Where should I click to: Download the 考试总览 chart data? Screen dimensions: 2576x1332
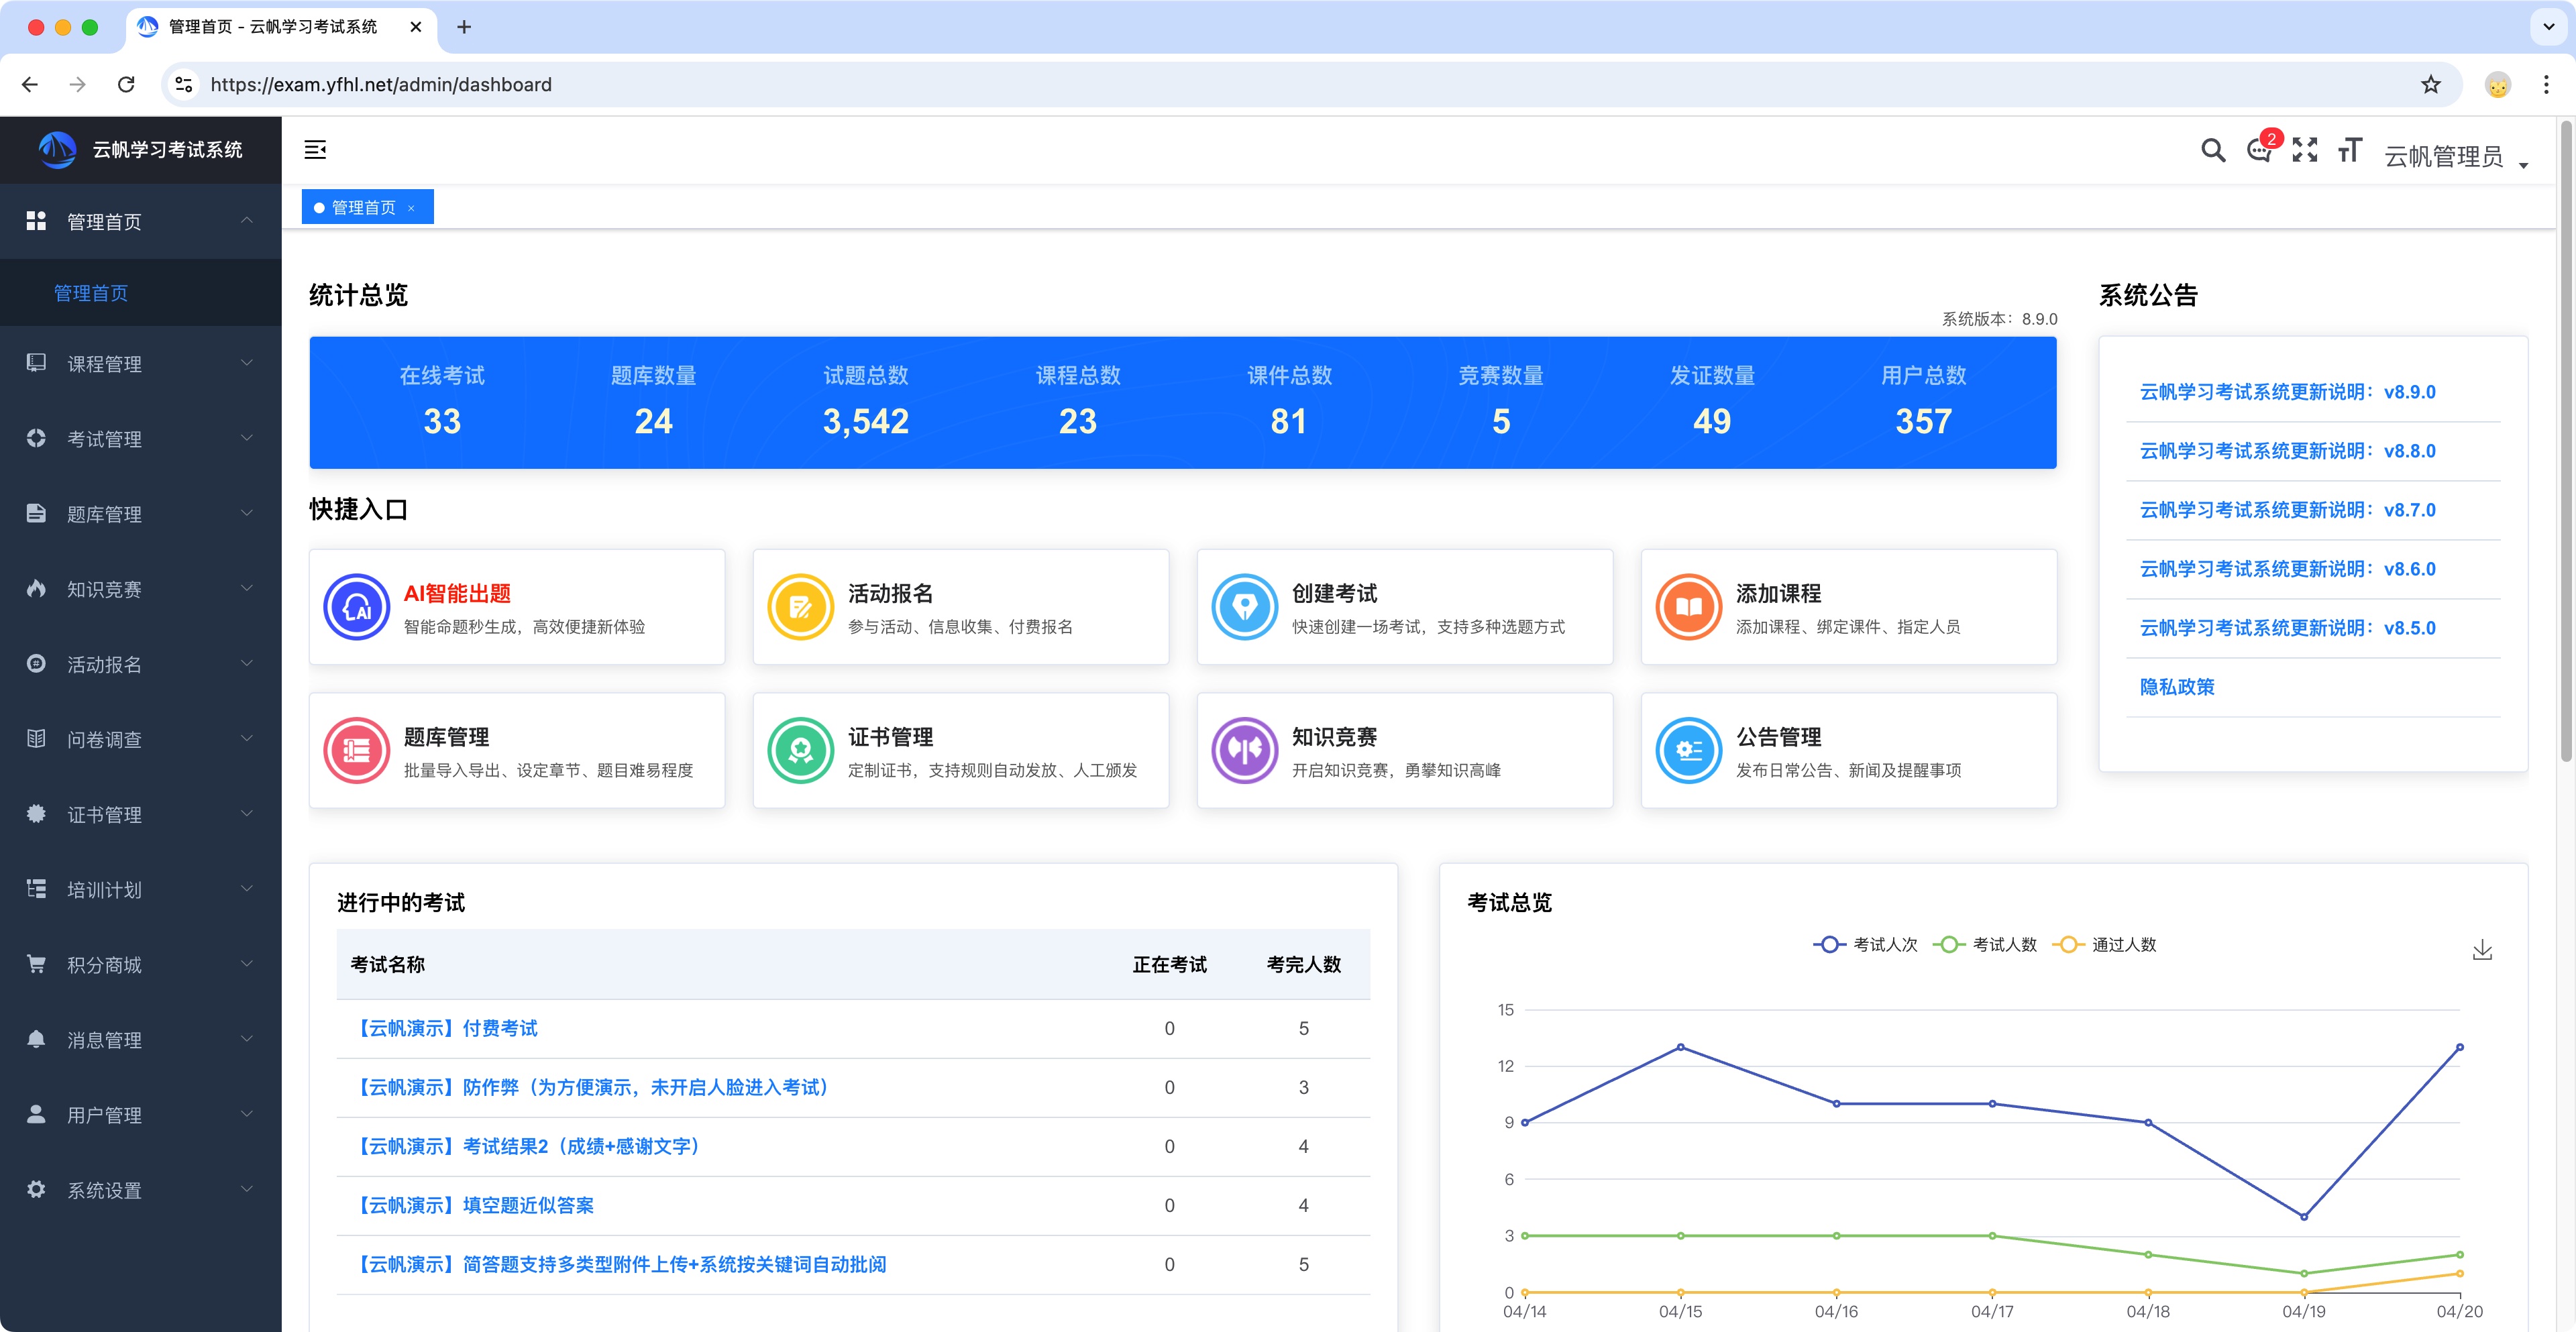coord(2482,950)
